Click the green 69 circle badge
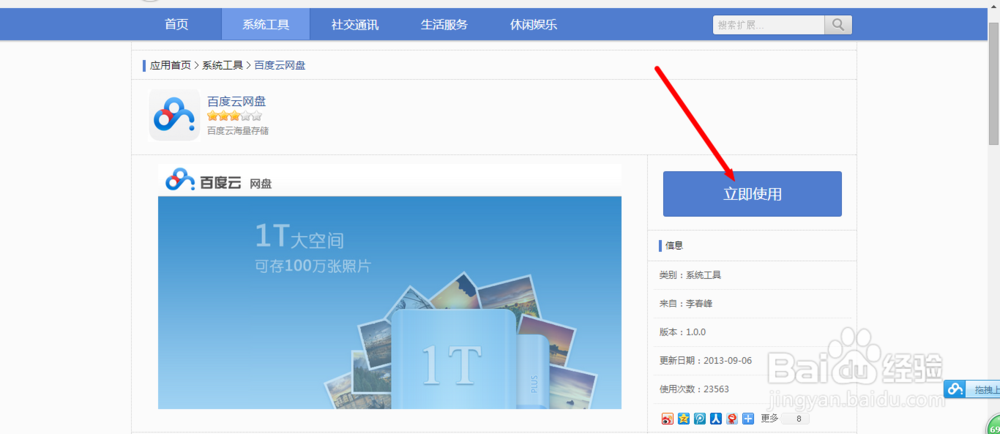The image size is (1000, 434). [994, 426]
